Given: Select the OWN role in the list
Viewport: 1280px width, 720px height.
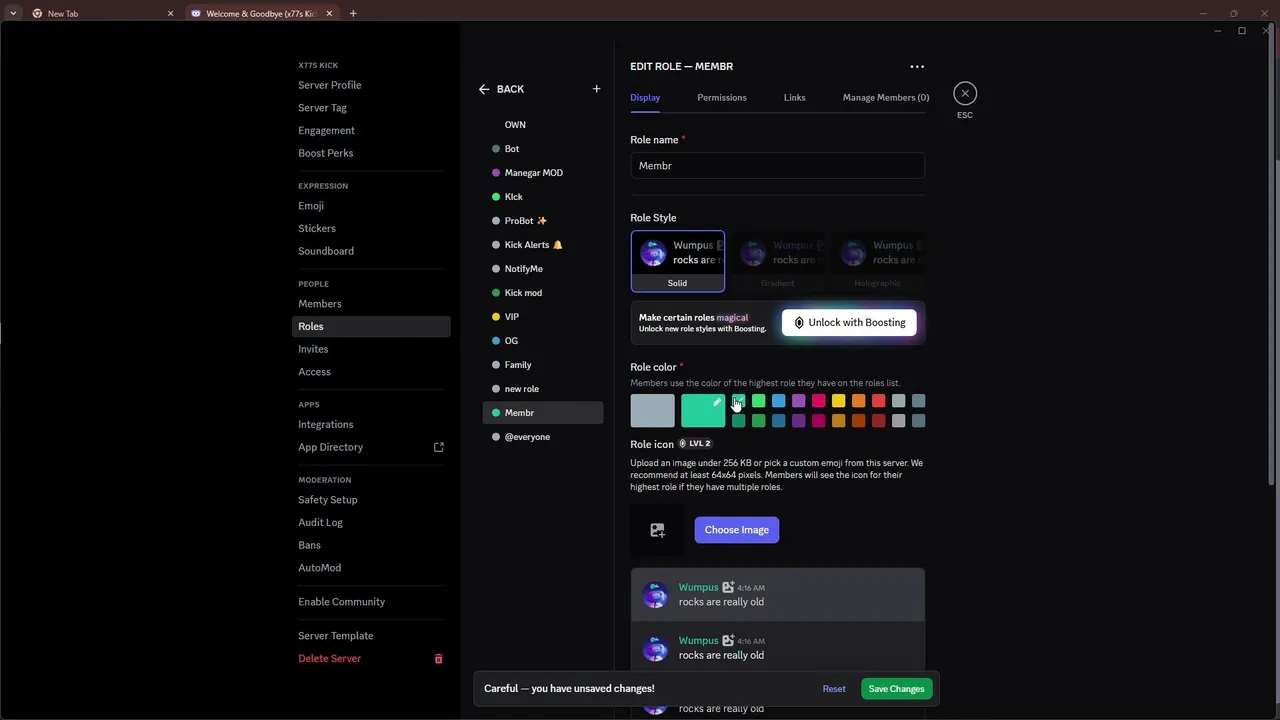Looking at the screenshot, I should [543, 125].
